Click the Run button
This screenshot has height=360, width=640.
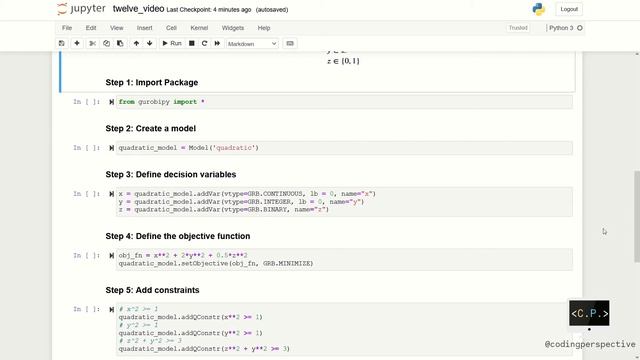coord(172,43)
